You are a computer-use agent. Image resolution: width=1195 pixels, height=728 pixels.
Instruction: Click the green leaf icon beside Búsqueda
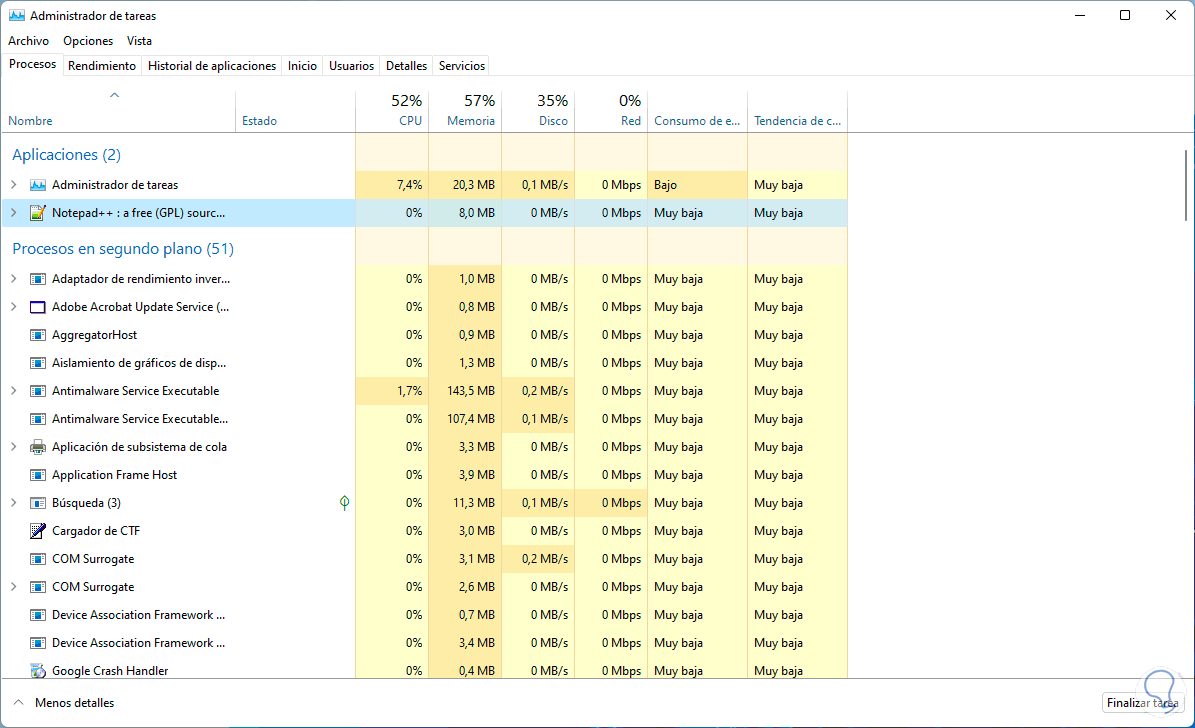coord(344,503)
